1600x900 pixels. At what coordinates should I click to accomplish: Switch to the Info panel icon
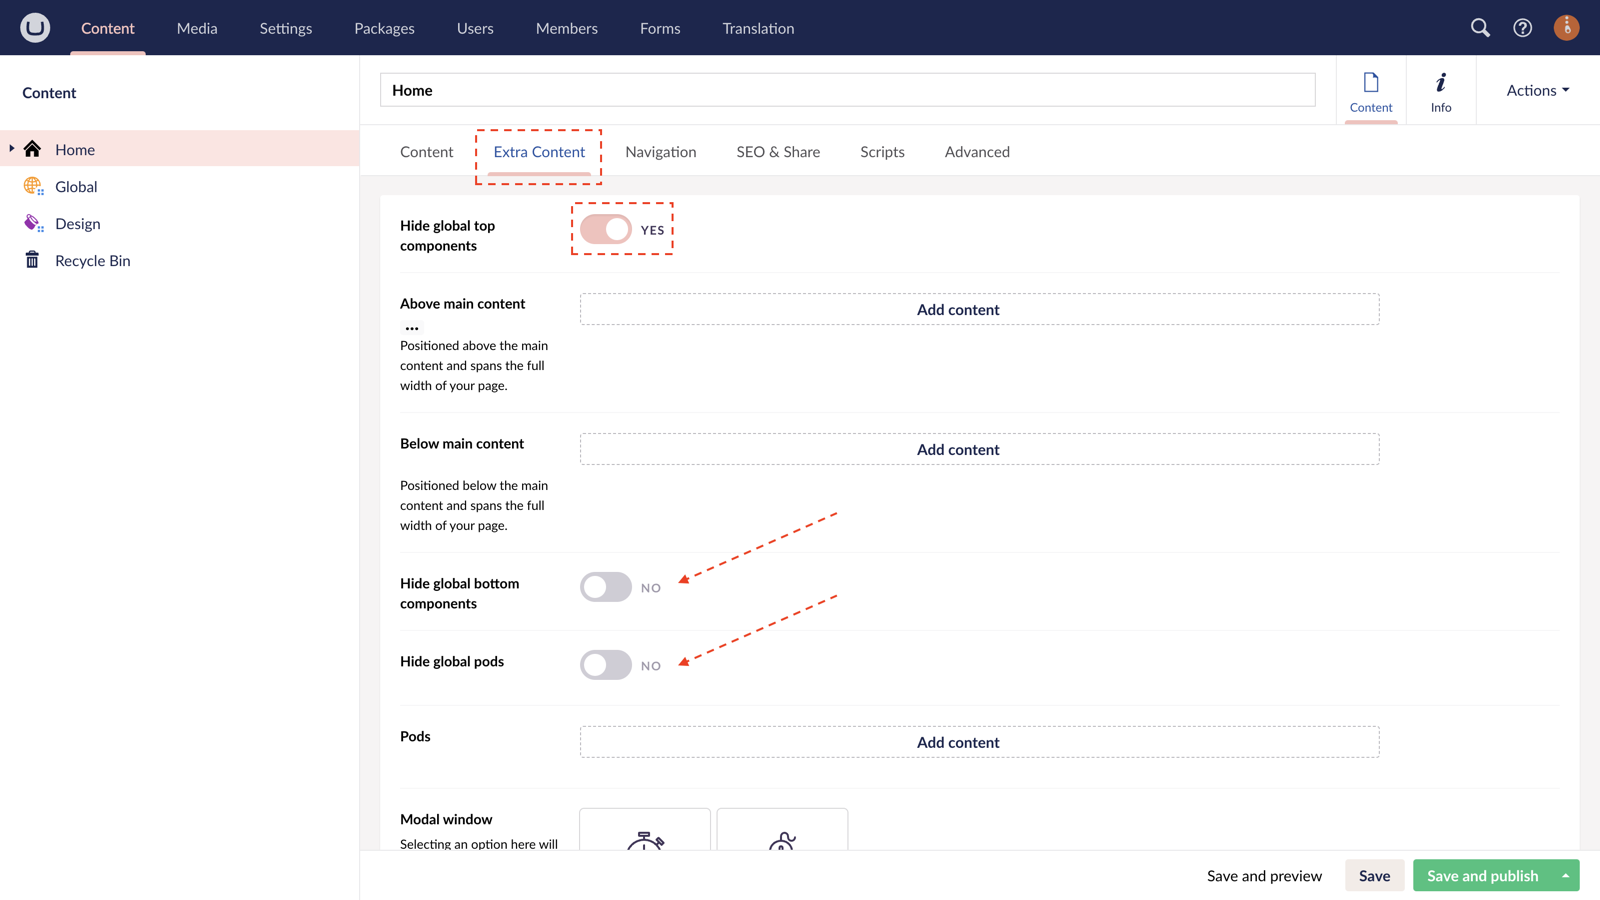click(x=1440, y=89)
